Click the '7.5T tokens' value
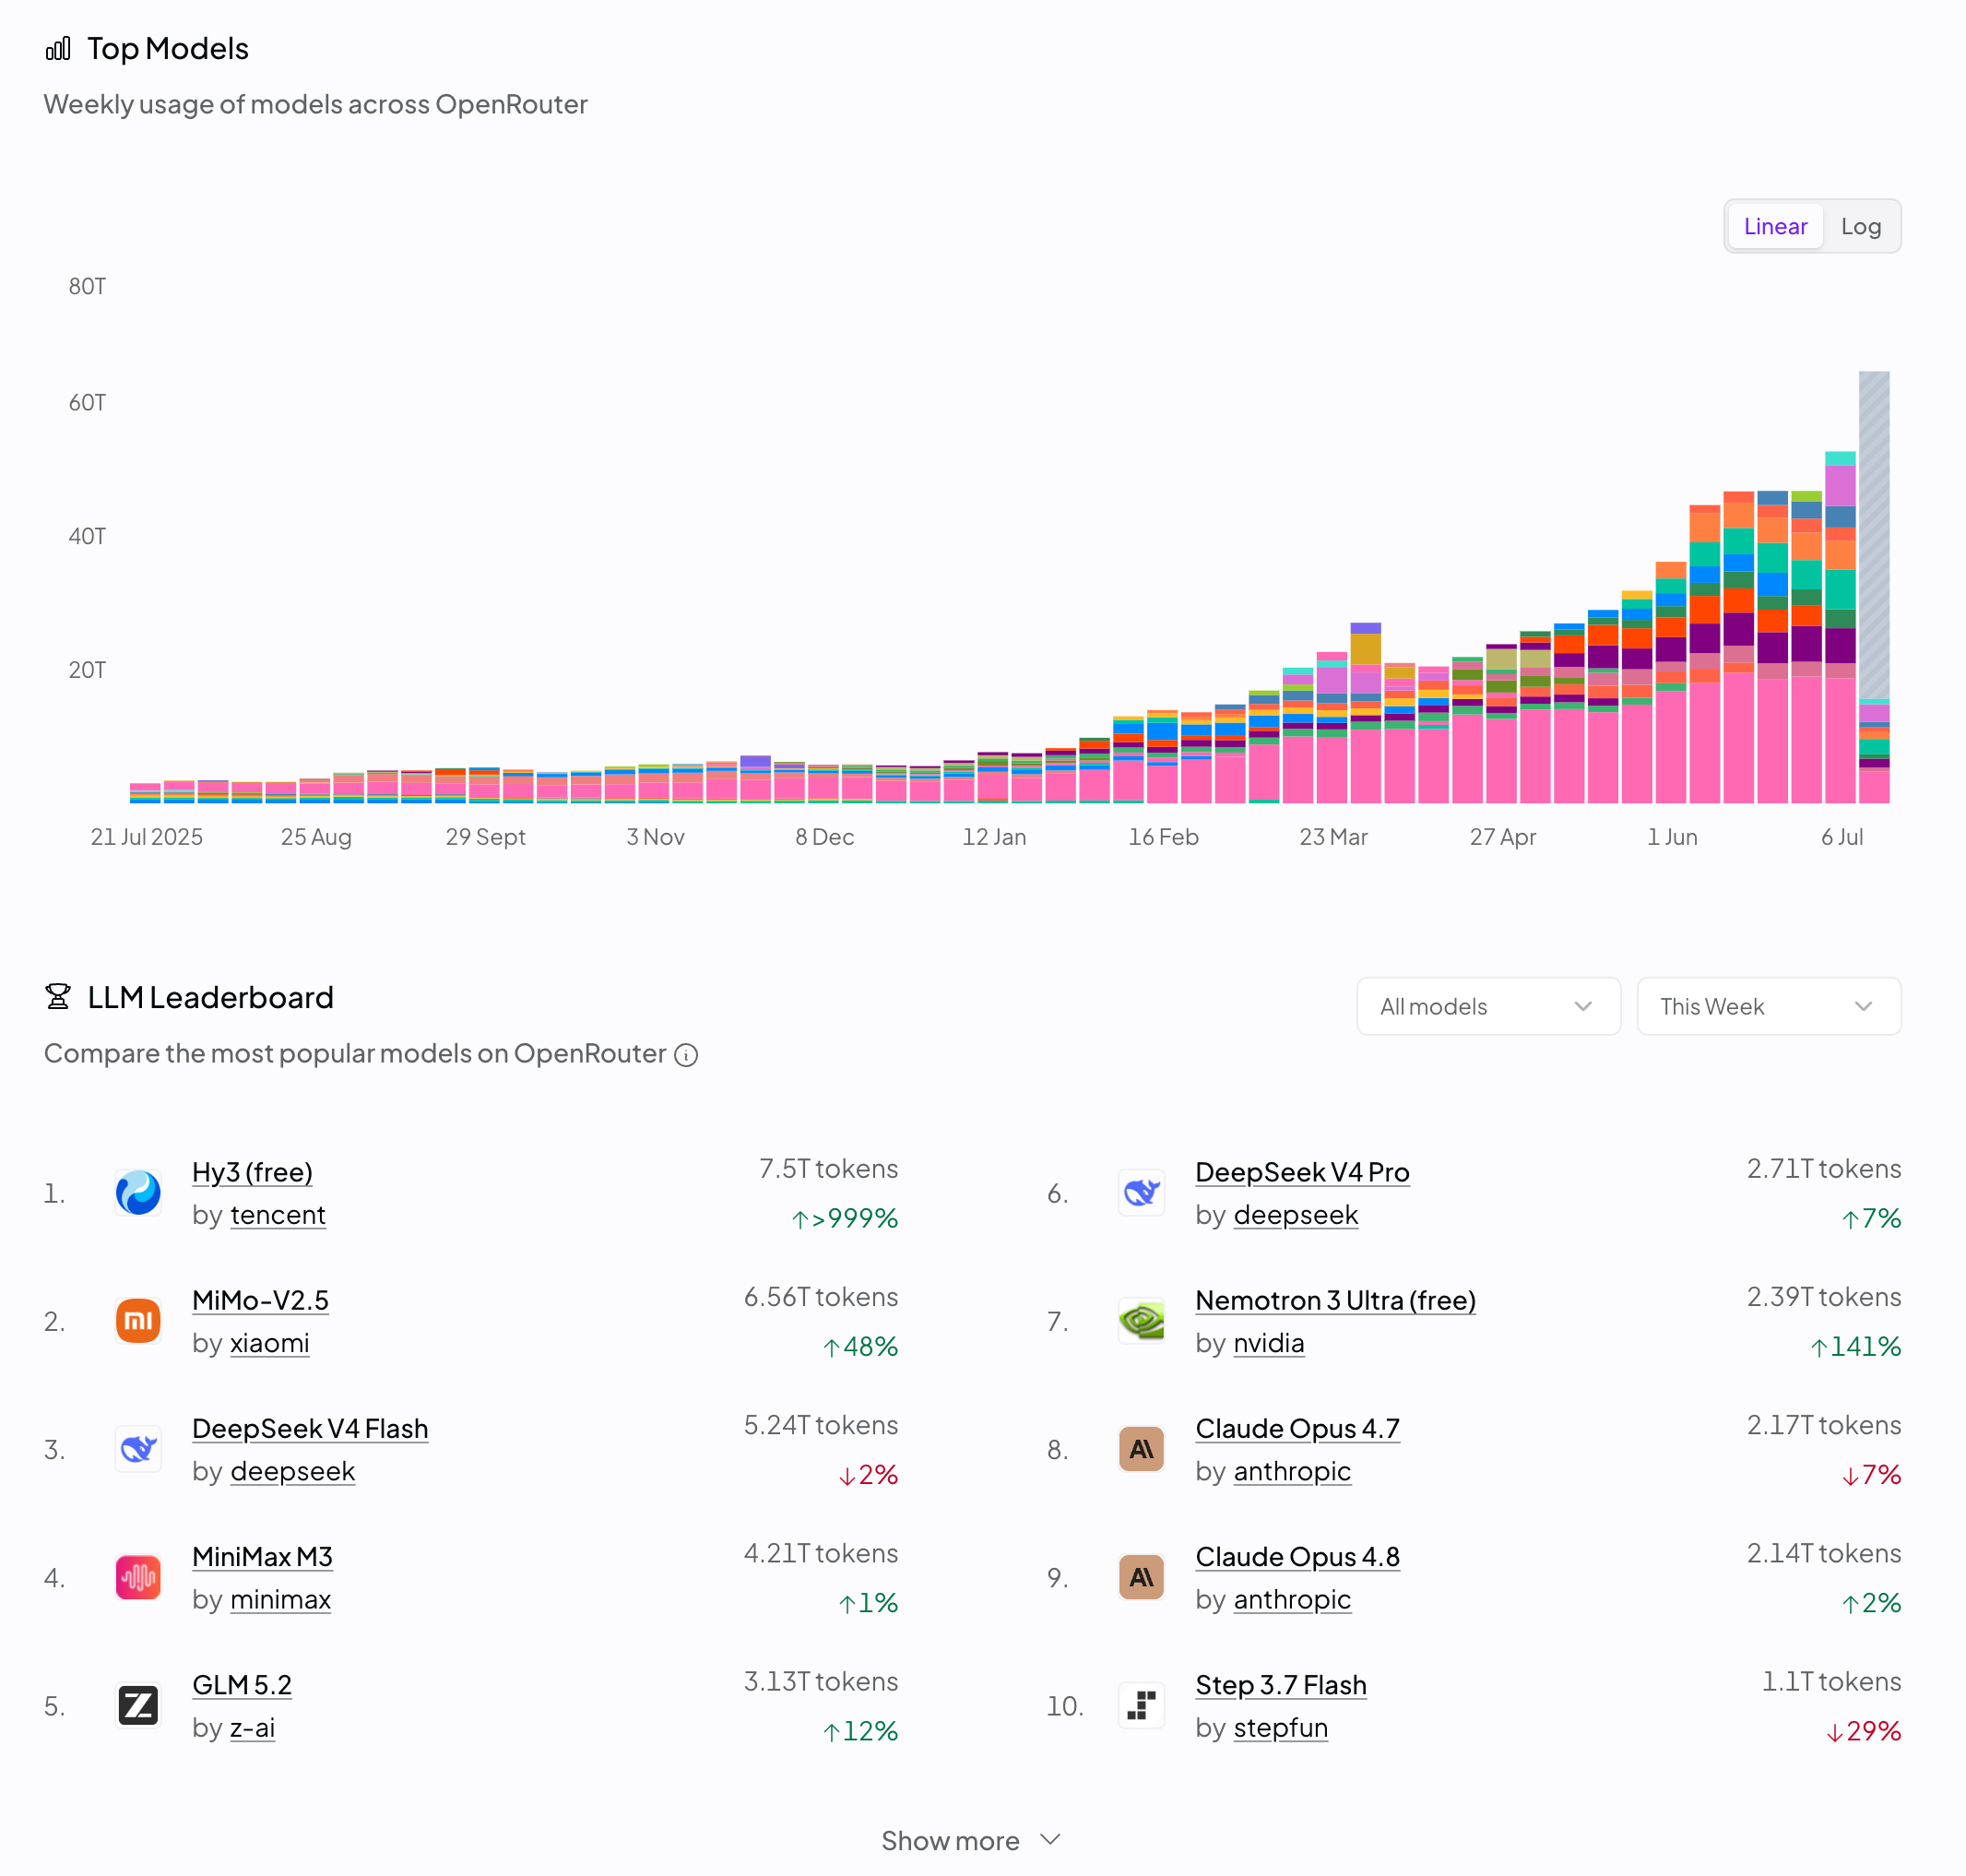The image size is (1966, 1876). click(828, 1168)
